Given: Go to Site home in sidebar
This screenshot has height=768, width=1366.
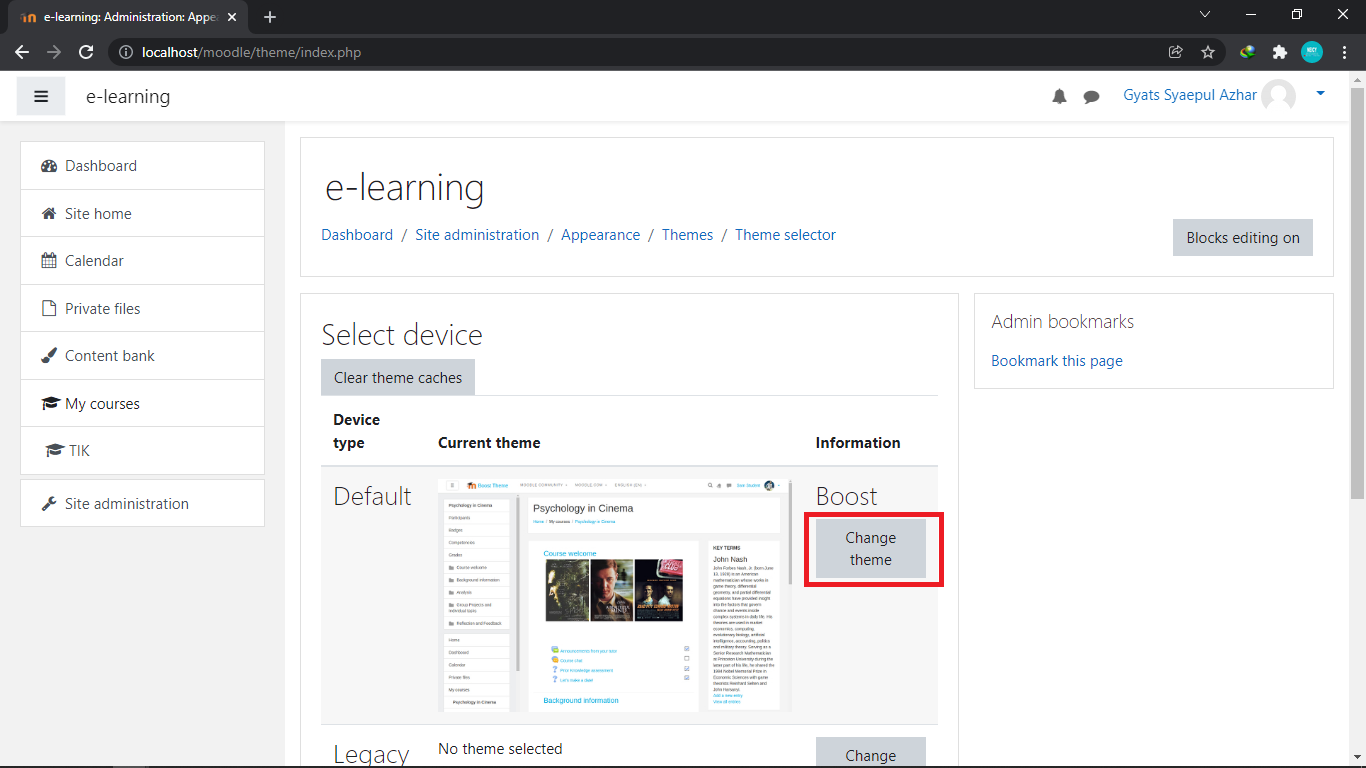Looking at the screenshot, I should (98, 214).
